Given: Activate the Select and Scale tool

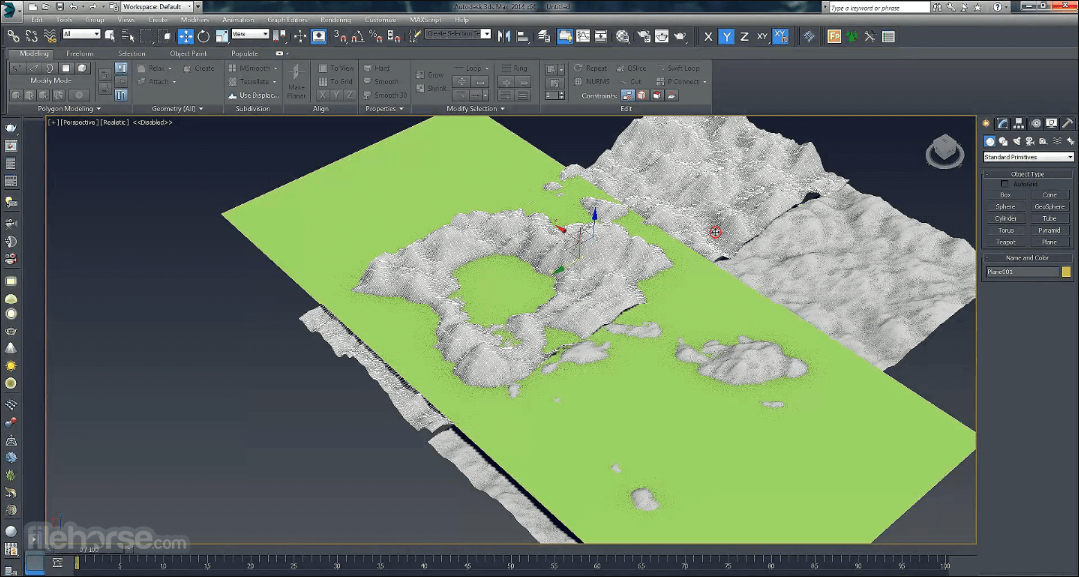Looking at the screenshot, I should pos(222,36).
